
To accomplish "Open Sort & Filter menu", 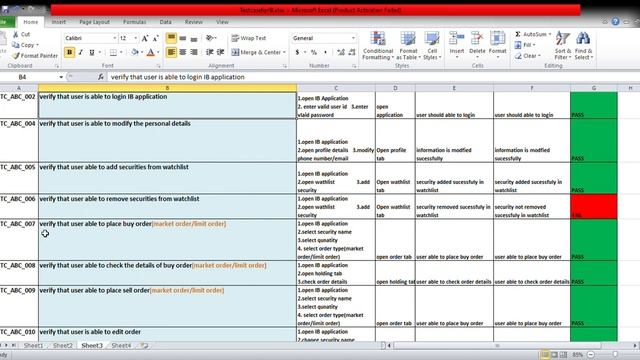I will (x=563, y=46).
